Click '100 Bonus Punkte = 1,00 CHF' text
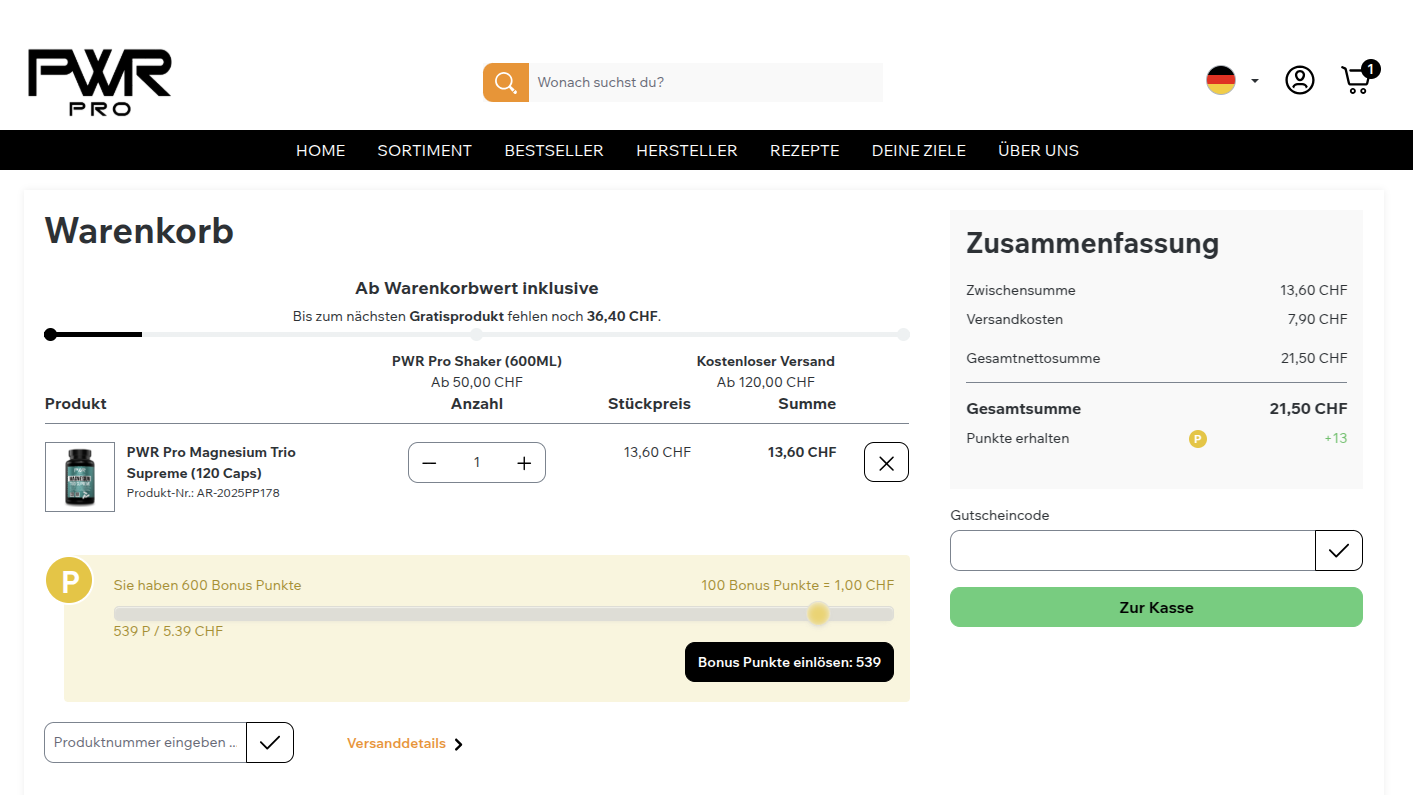The width and height of the screenshot is (1413, 795). (x=797, y=585)
